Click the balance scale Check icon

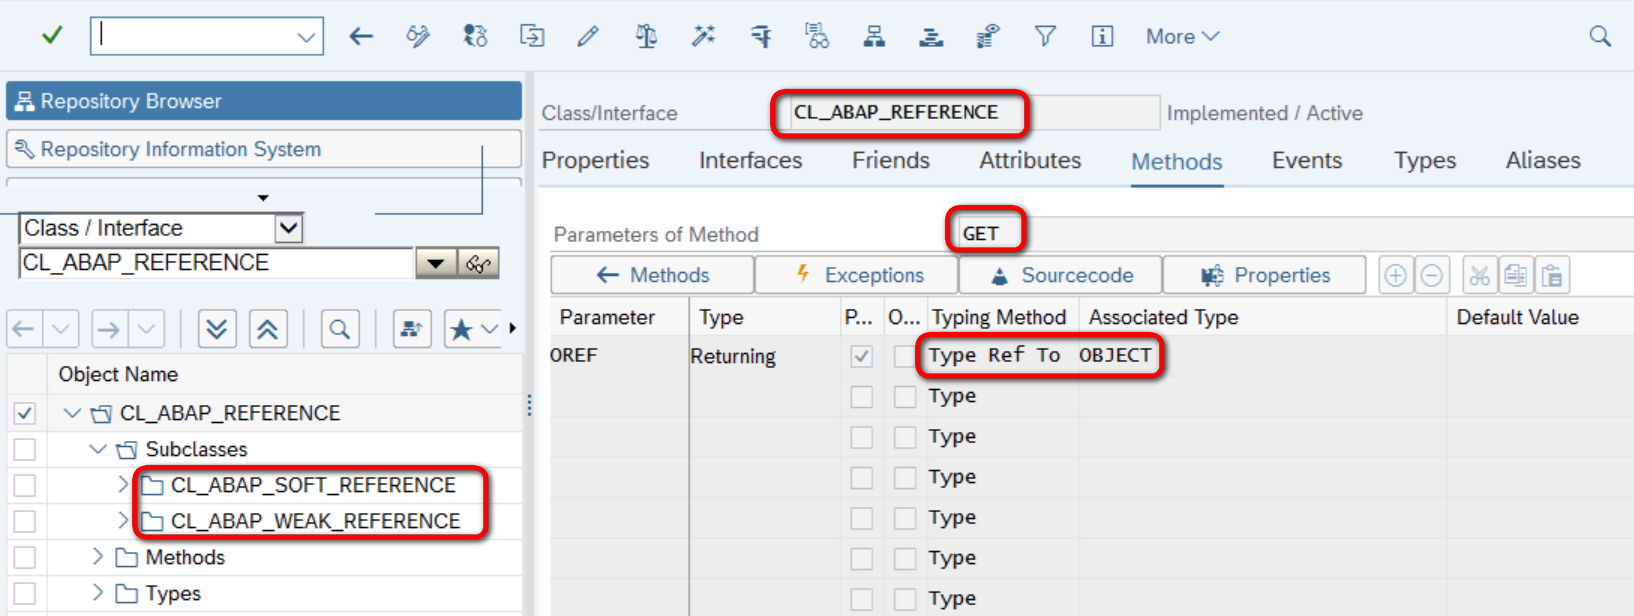(646, 37)
